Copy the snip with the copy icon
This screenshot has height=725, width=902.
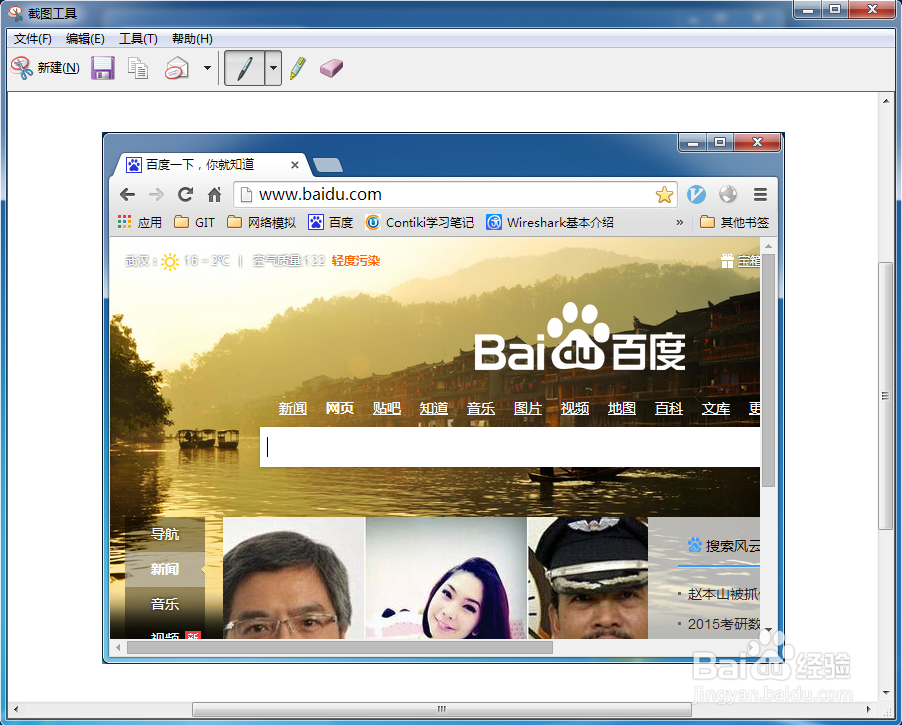tap(138, 68)
